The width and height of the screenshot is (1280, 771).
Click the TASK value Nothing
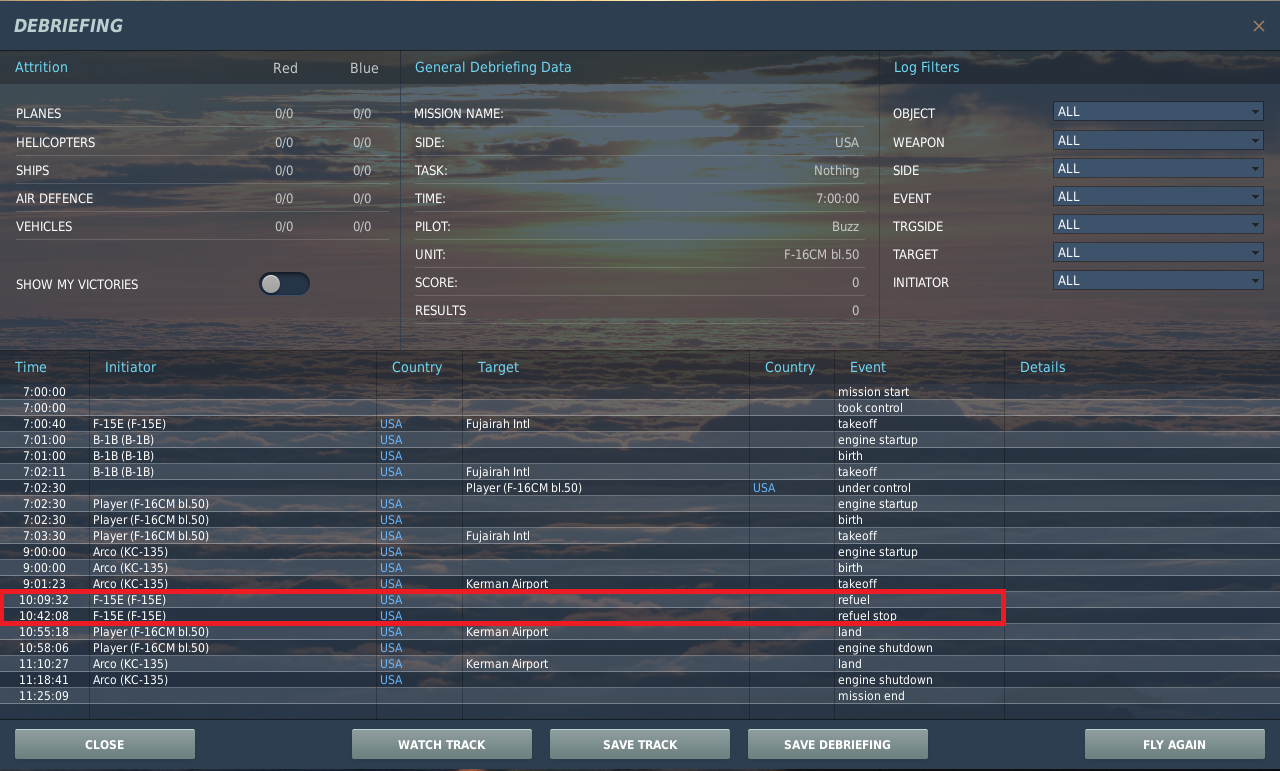tap(837, 171)
